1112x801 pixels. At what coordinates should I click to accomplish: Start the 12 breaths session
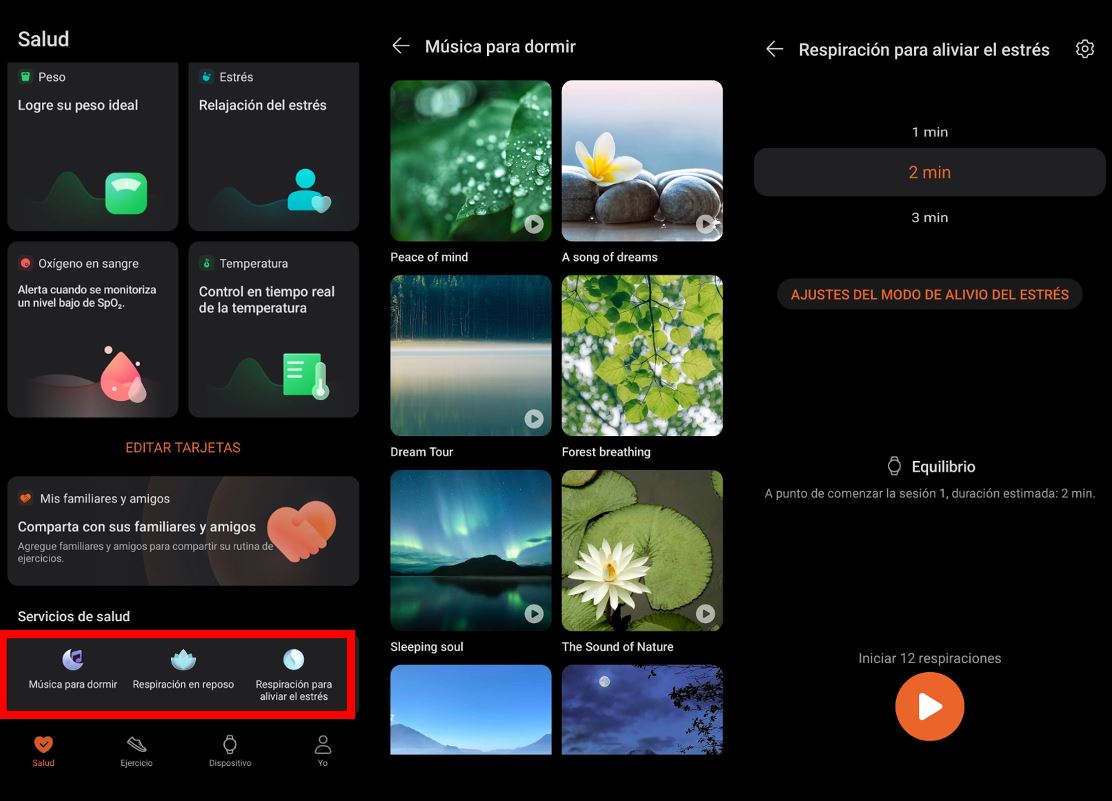[x=929, y=707]
